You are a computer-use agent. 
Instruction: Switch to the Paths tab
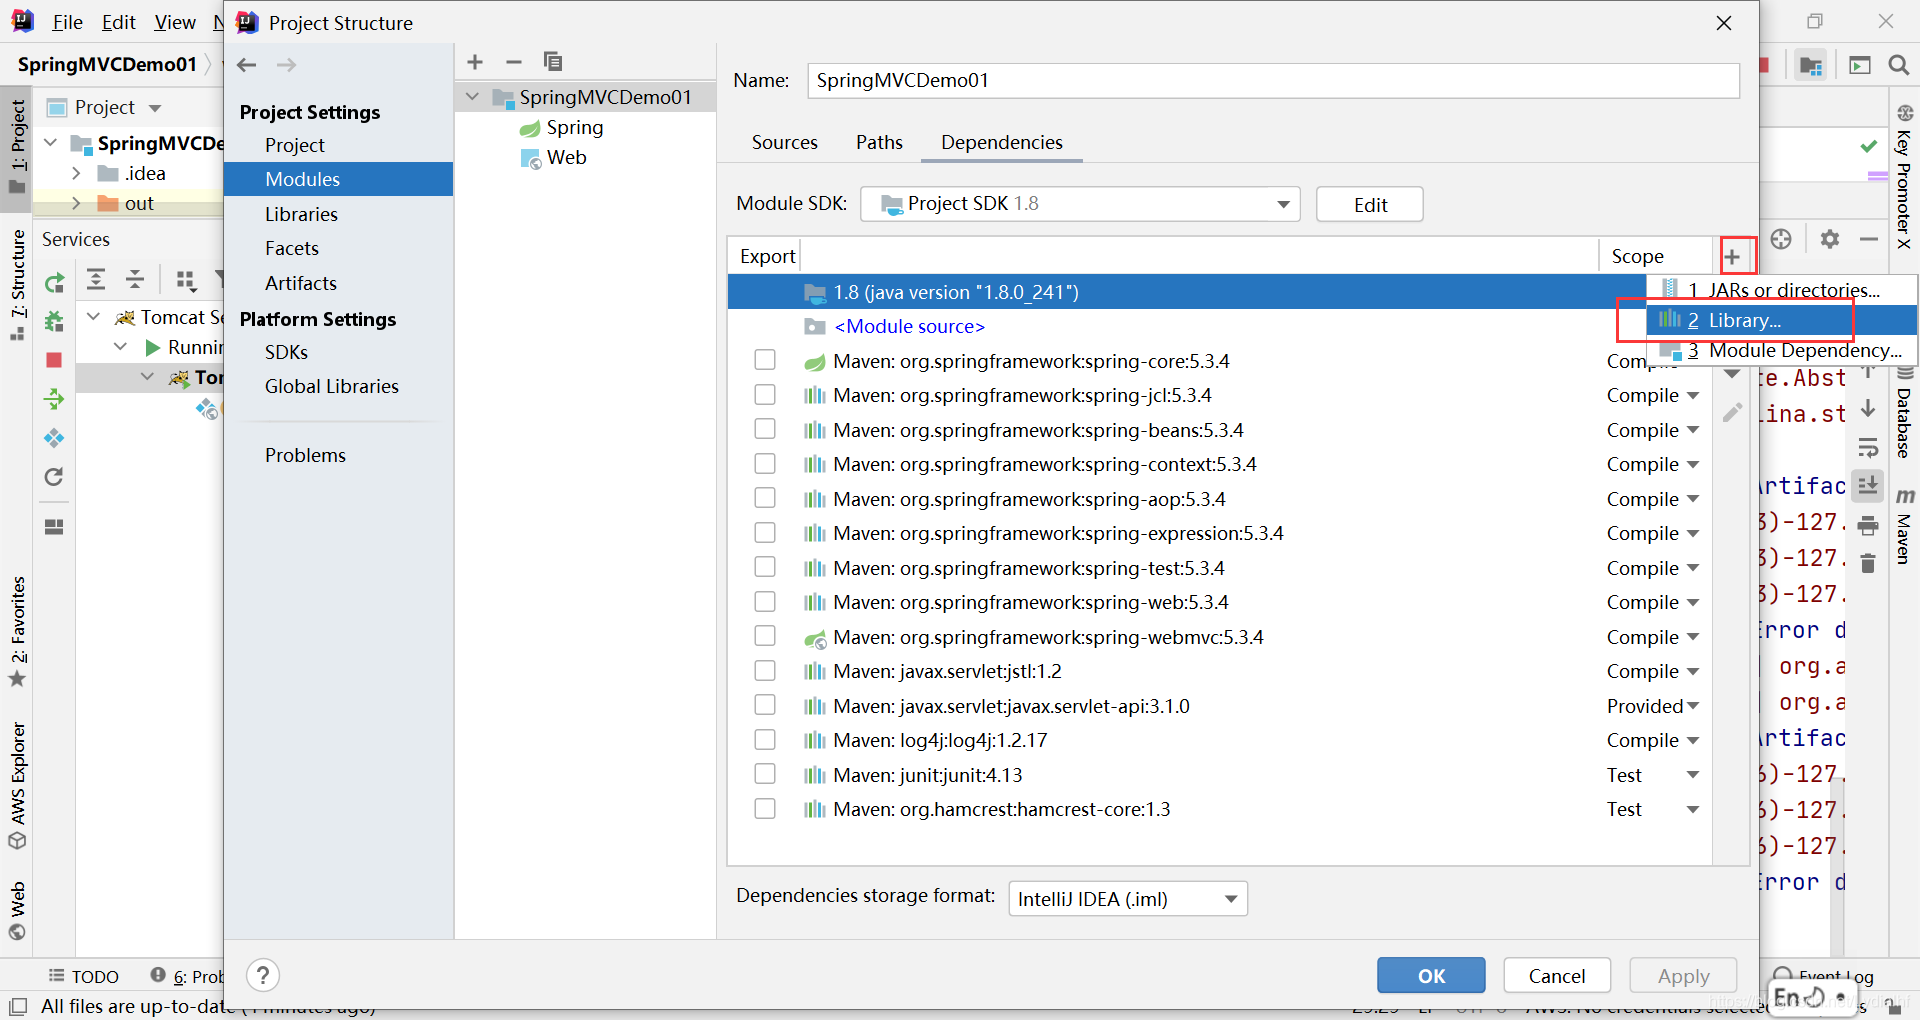click(879, 143)
